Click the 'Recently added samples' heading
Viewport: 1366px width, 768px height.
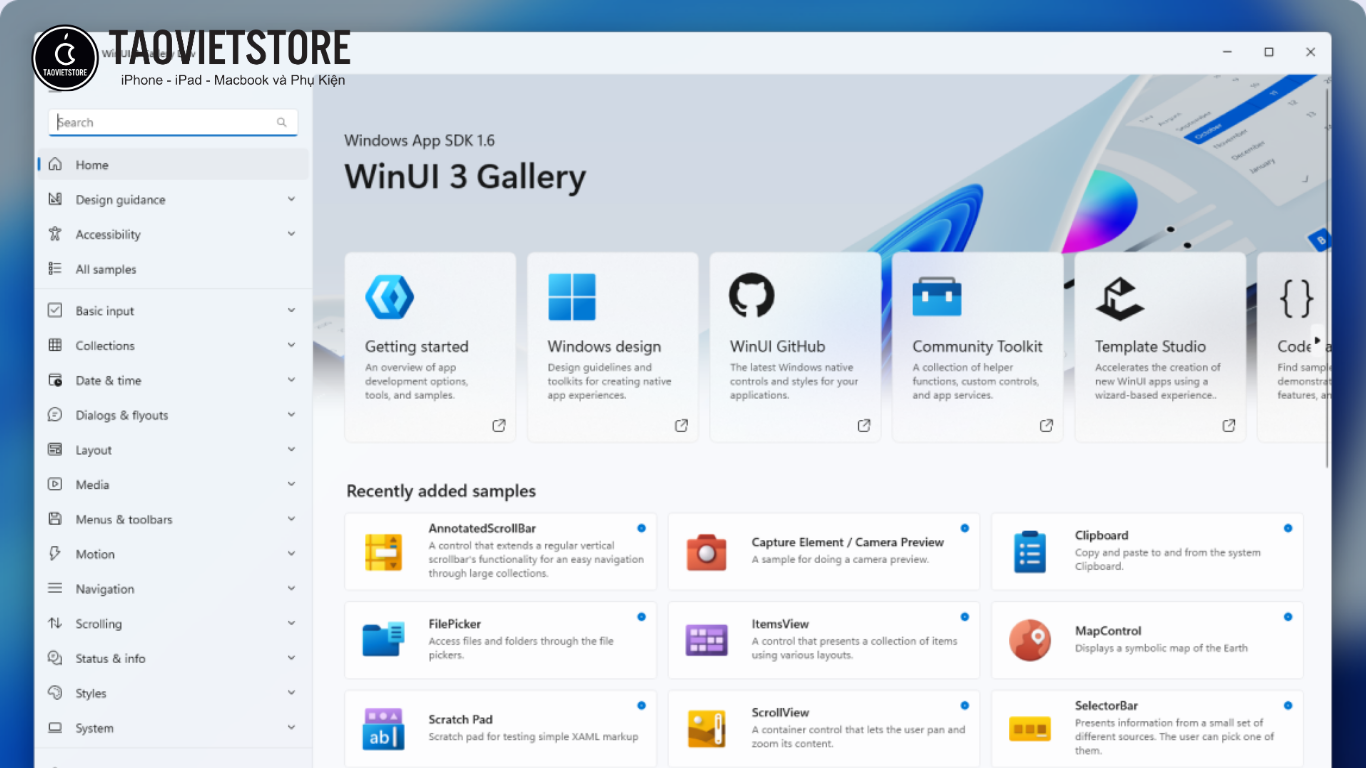point(441,491)
